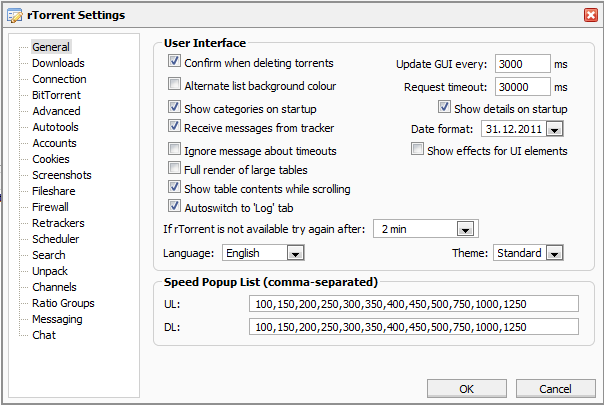This screenshot has height=406, width=604.
Task: Switch to Ratio Groups settings
Action: (63, 303)
